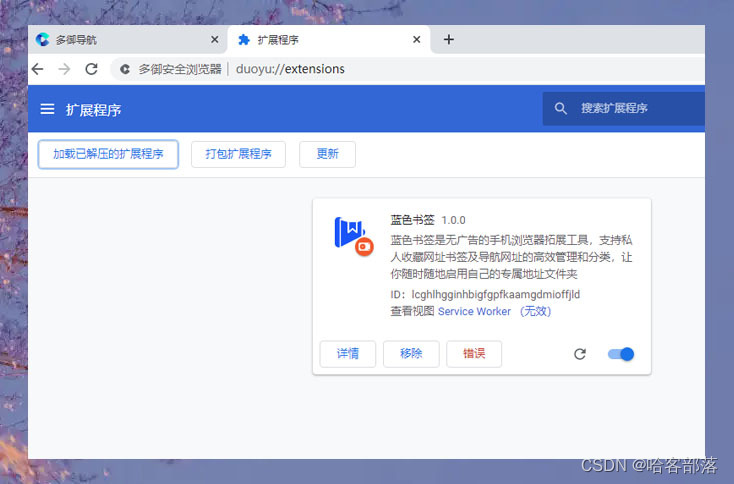Click 加载已解压的扩展程序 button
This screenshot has height=484, width=734.
coord(108,154)
